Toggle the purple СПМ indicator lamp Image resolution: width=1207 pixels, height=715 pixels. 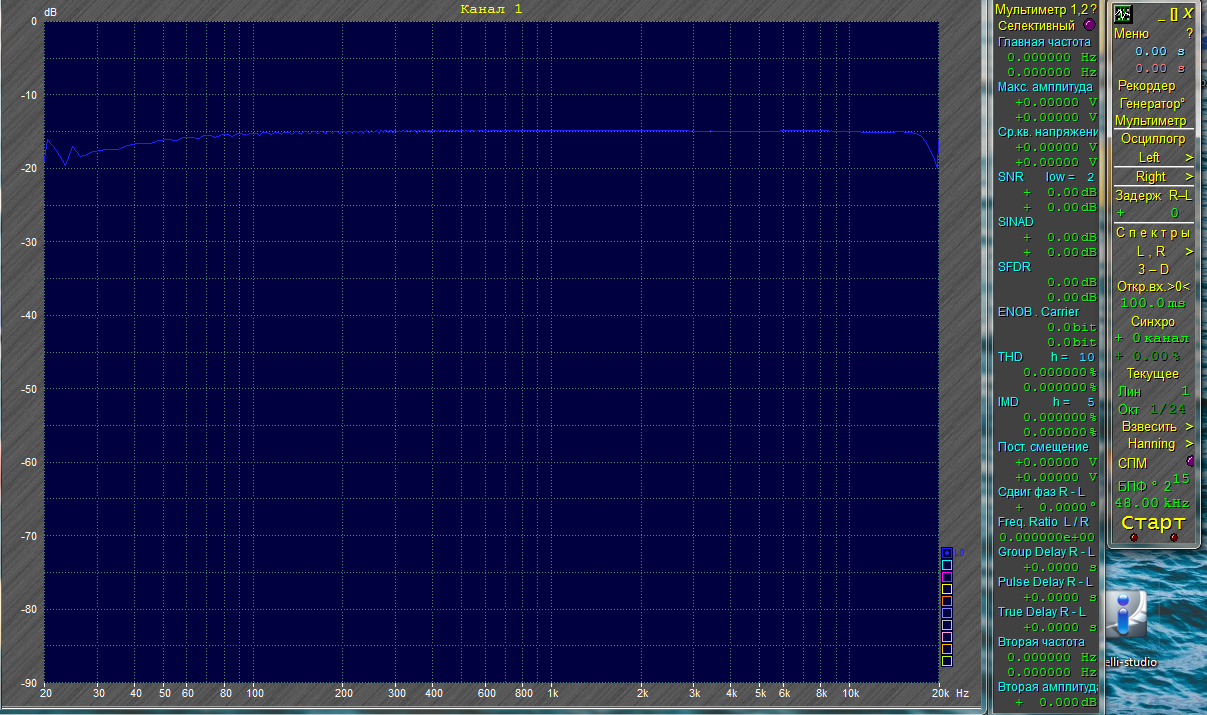click(x=1189, y=462)
